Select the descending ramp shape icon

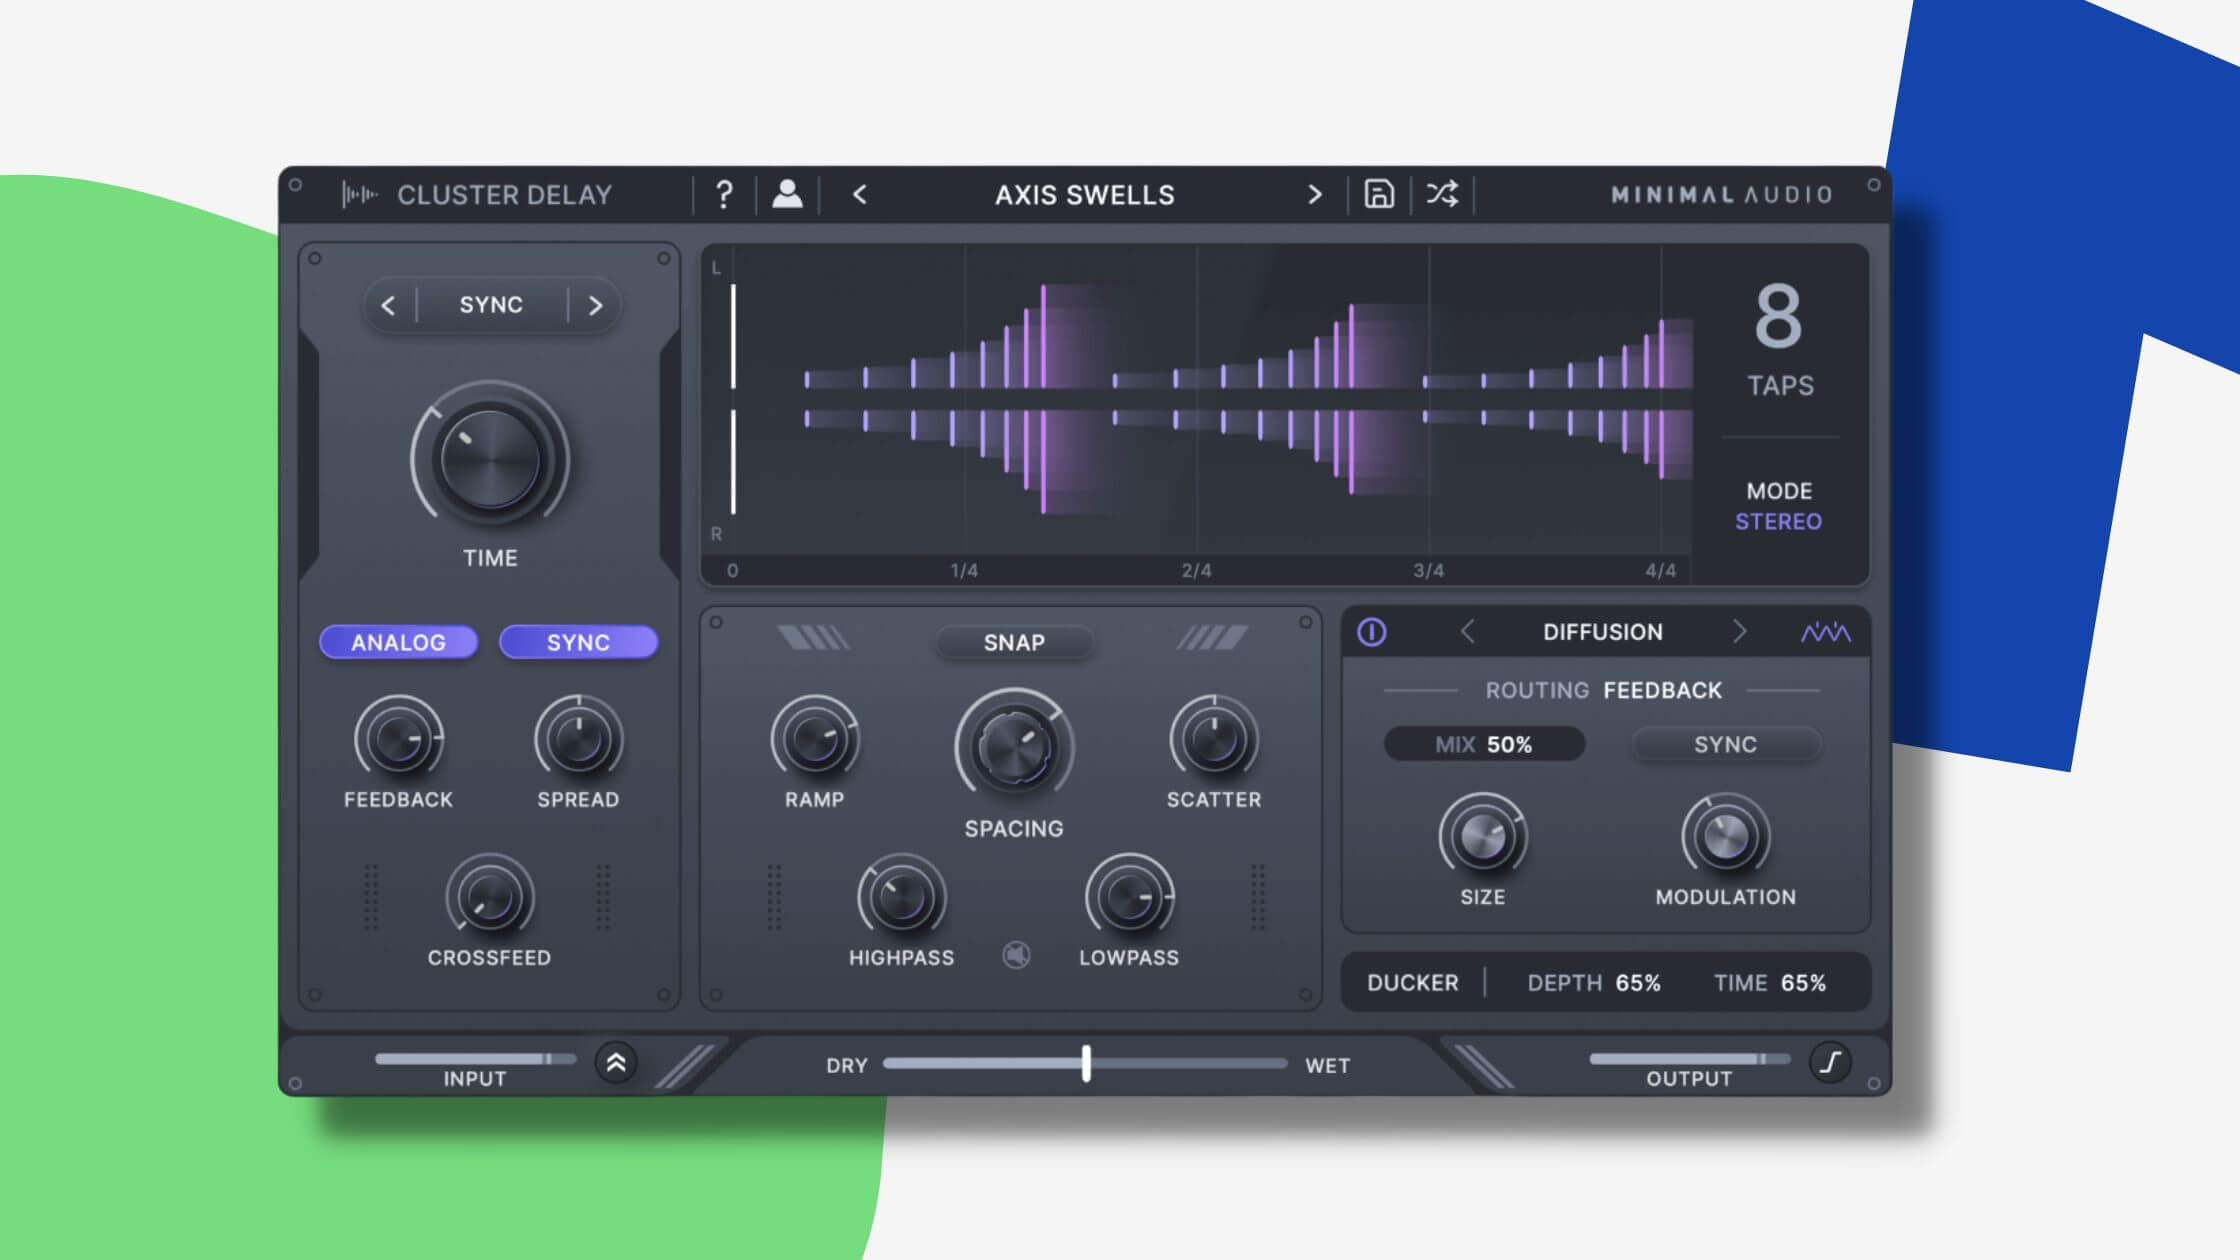813,637
